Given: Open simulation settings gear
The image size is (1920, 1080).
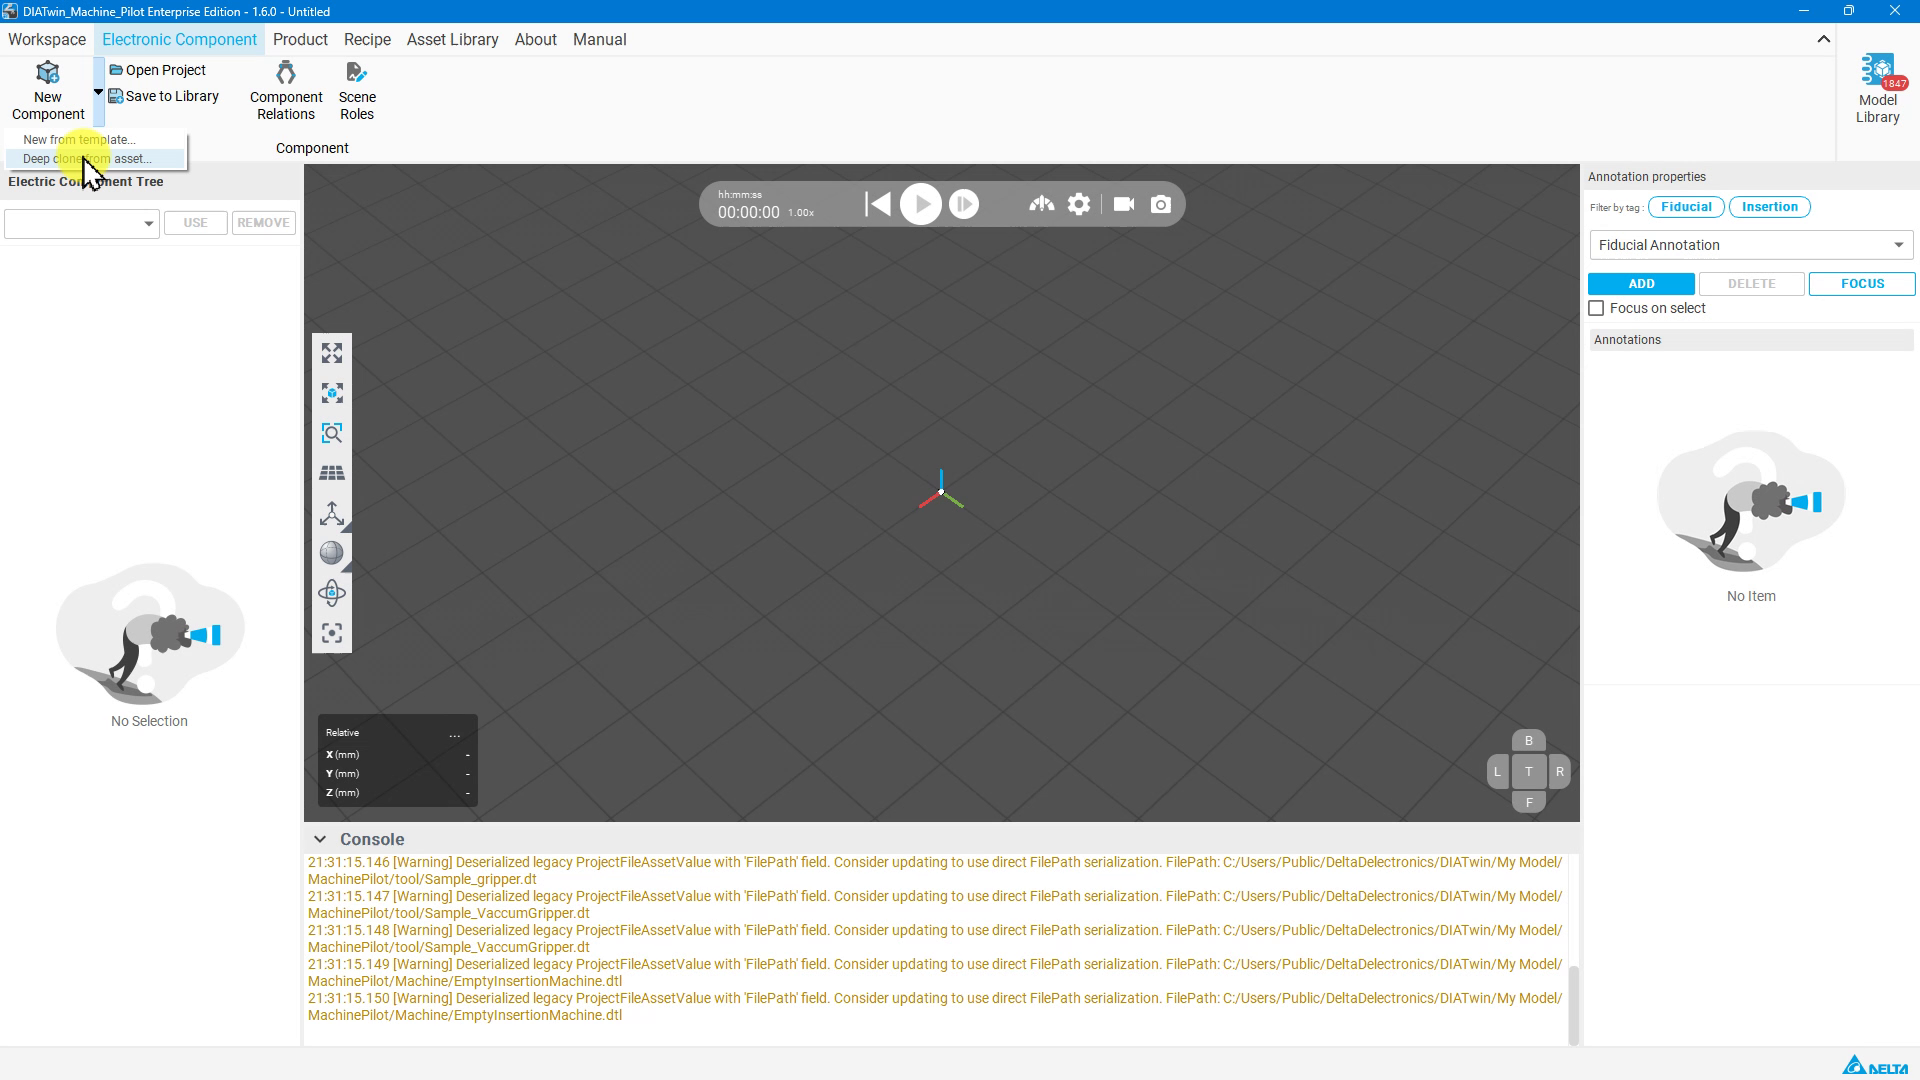Looking at the screenshot, I should coord(1079,204).
